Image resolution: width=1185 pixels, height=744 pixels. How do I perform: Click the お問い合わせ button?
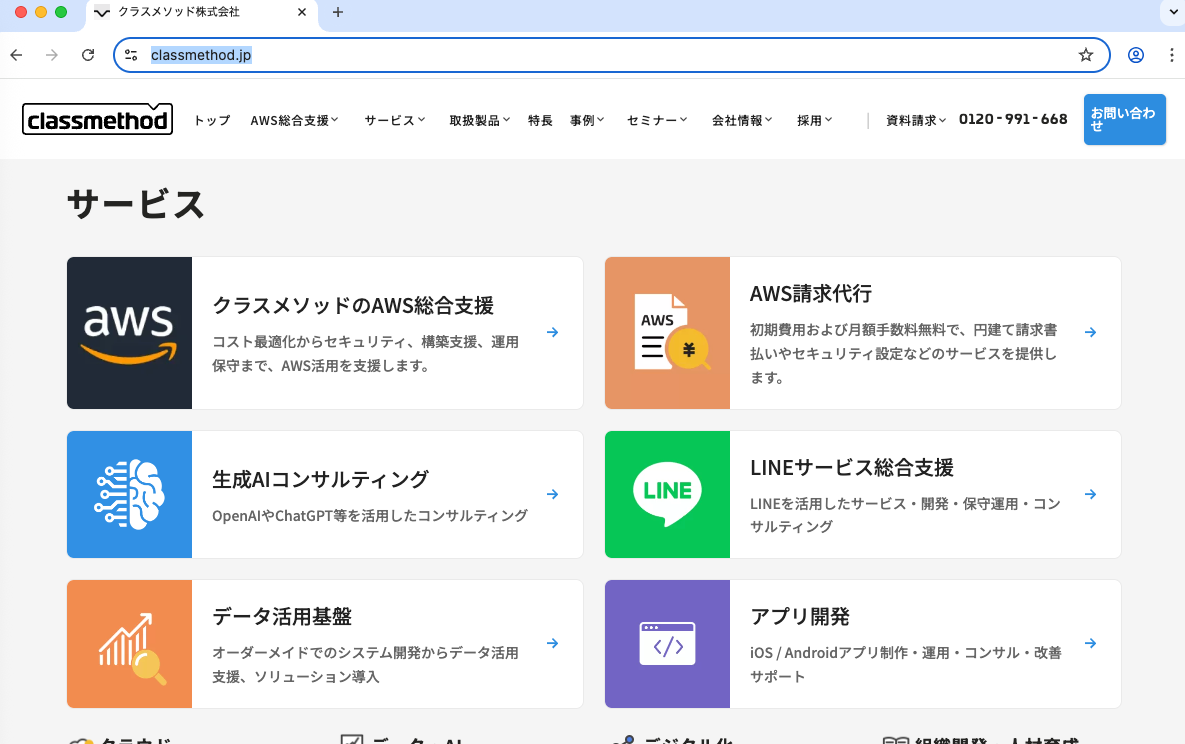[x=1125, y=119]
